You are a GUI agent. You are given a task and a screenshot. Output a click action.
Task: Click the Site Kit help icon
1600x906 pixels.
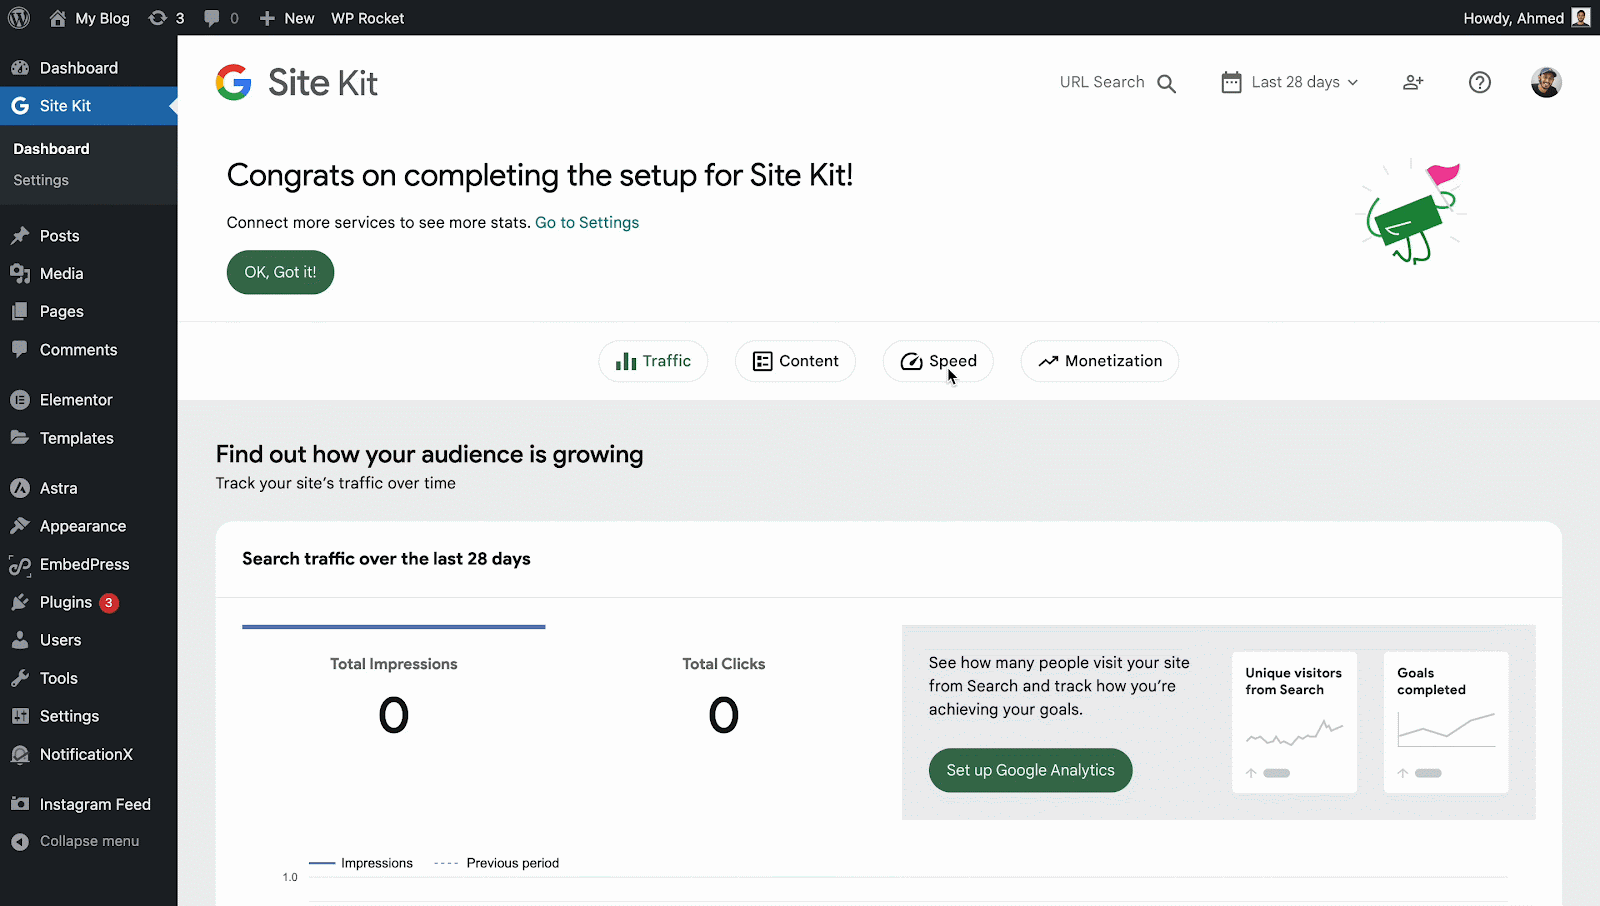click(1479, 82)
